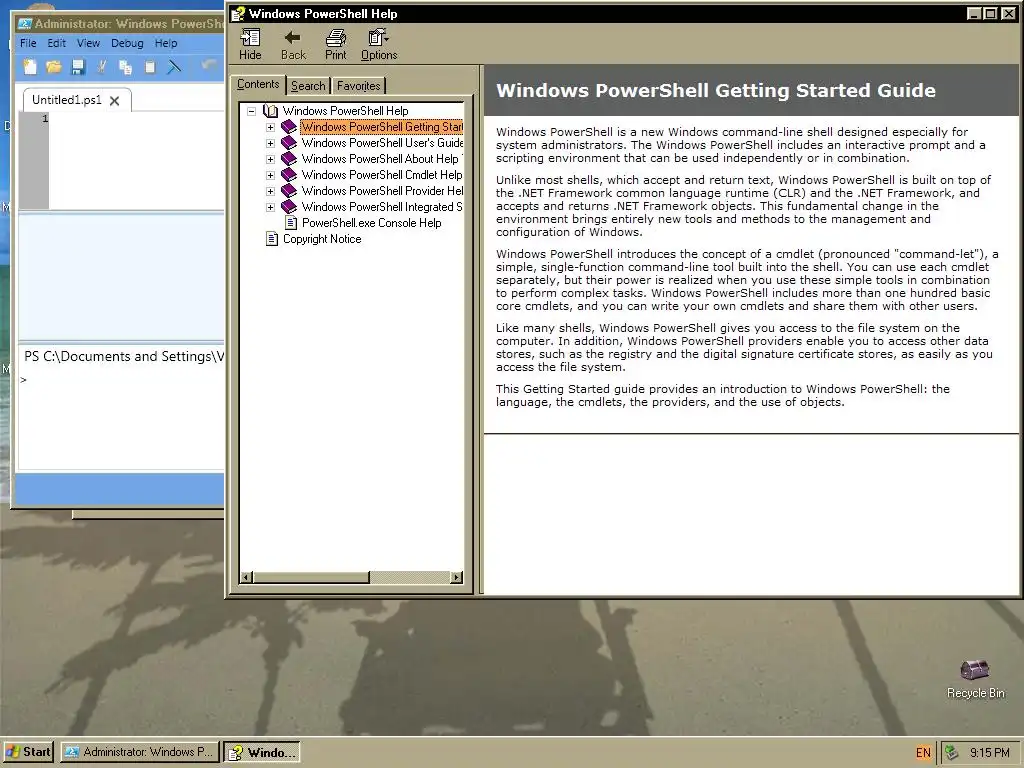Switch to the Contents tab
The height and width of the screenshot is (768, 1024).
tap(258, 84)
